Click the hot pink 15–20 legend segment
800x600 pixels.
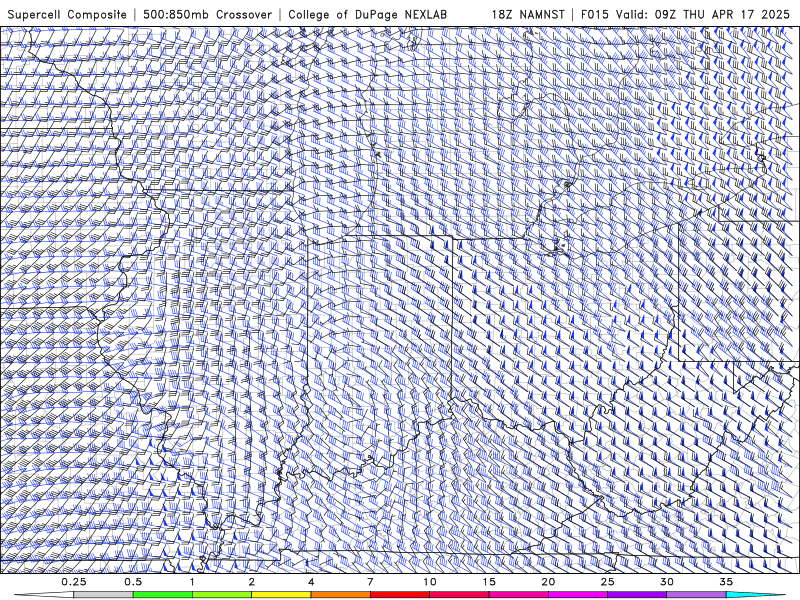pos(518,595)
